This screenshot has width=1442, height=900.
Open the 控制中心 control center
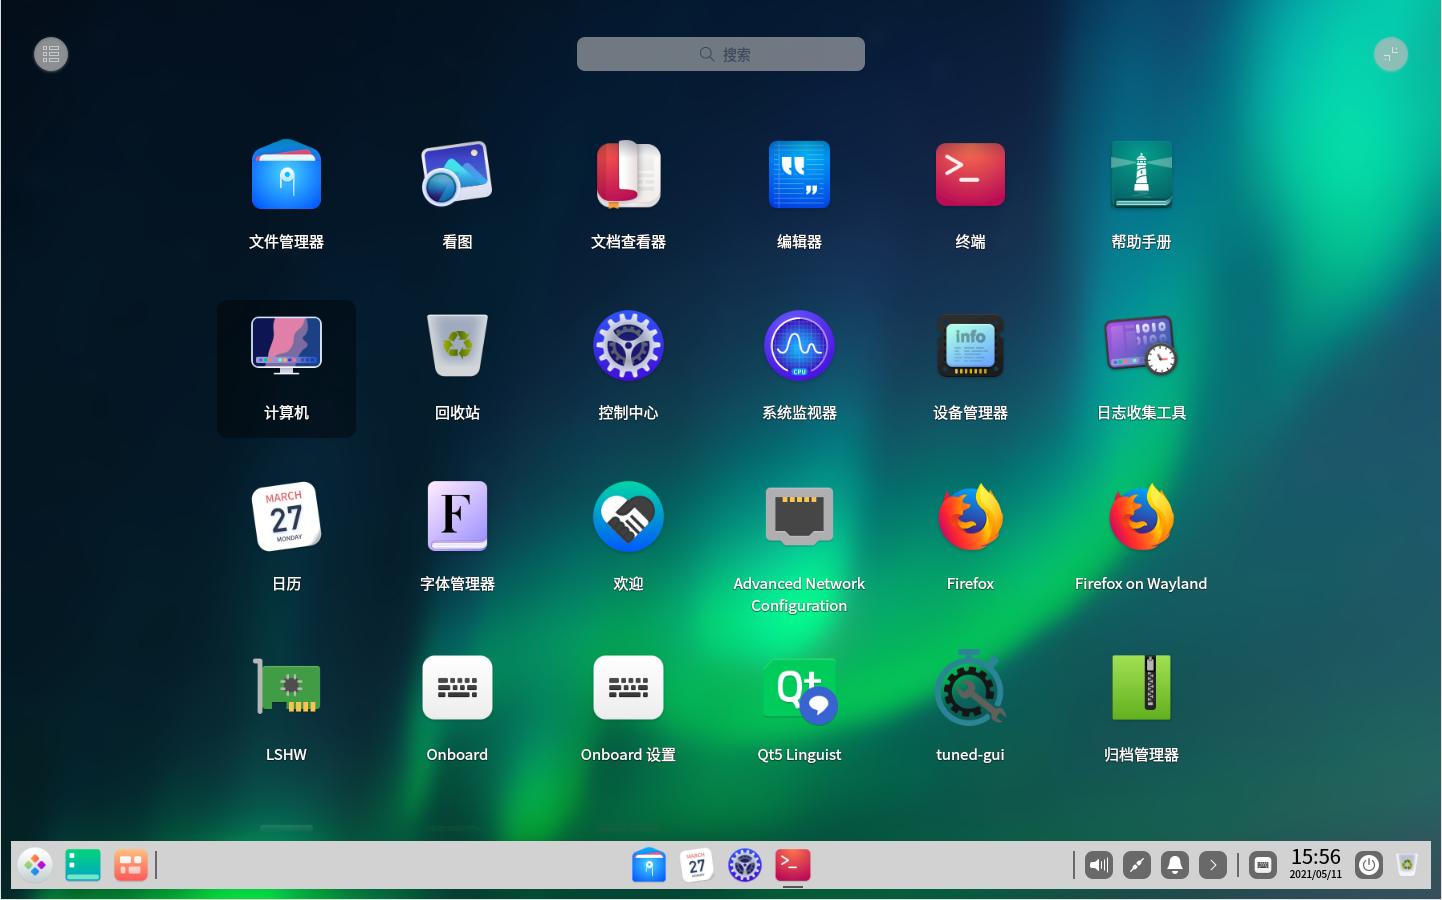[628, 346]
